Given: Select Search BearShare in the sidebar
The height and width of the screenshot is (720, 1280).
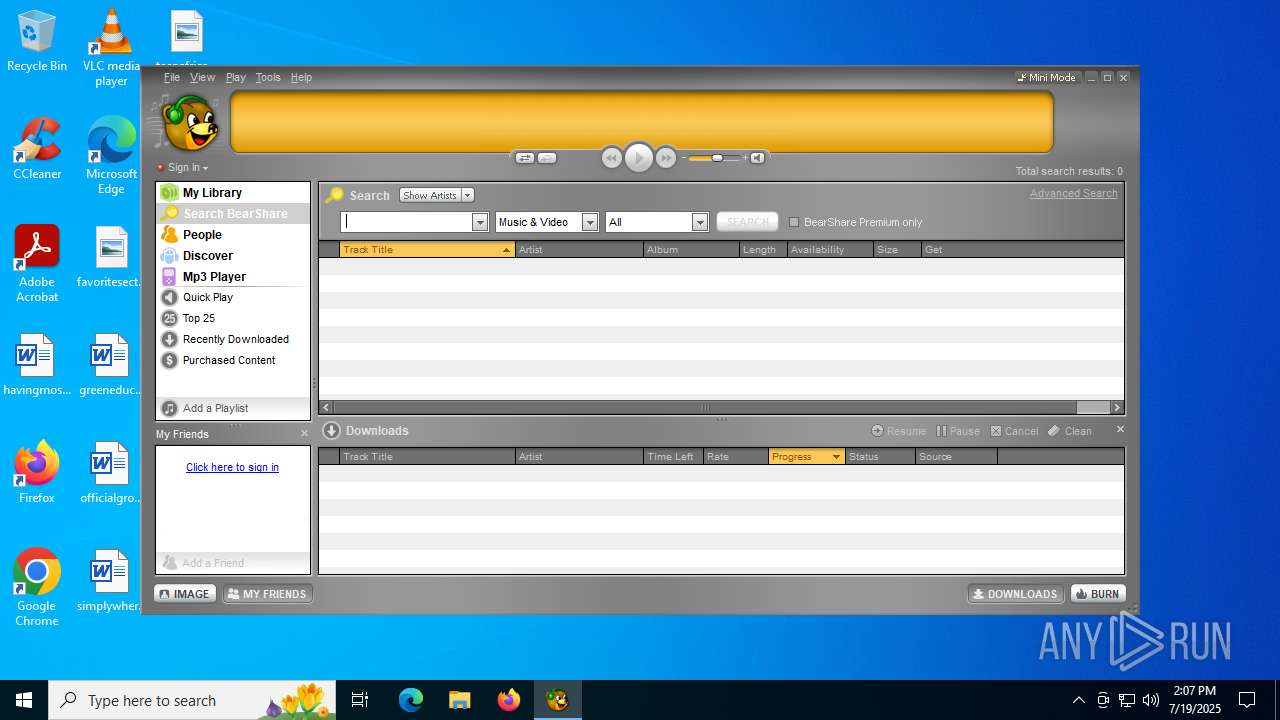Looking at the screenshot, I should tap(235, 214).
